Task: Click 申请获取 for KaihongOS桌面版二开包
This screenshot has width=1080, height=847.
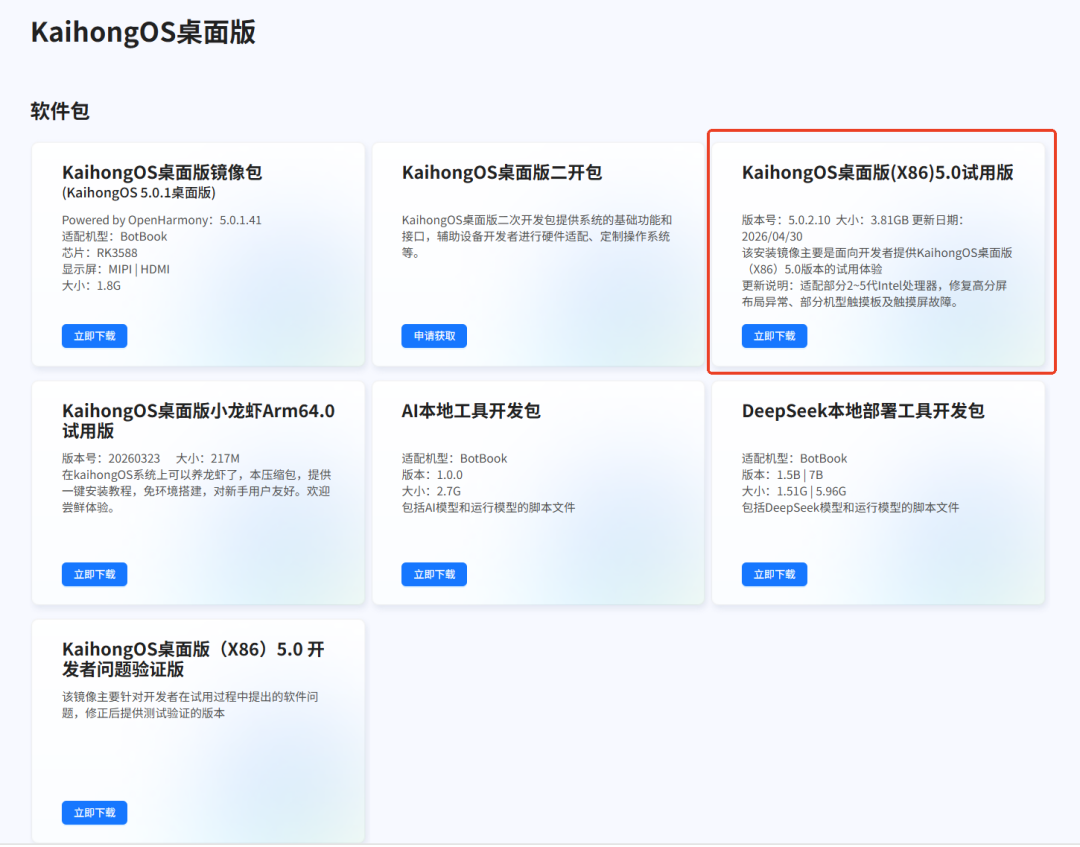Action: [x=434, y=336]
